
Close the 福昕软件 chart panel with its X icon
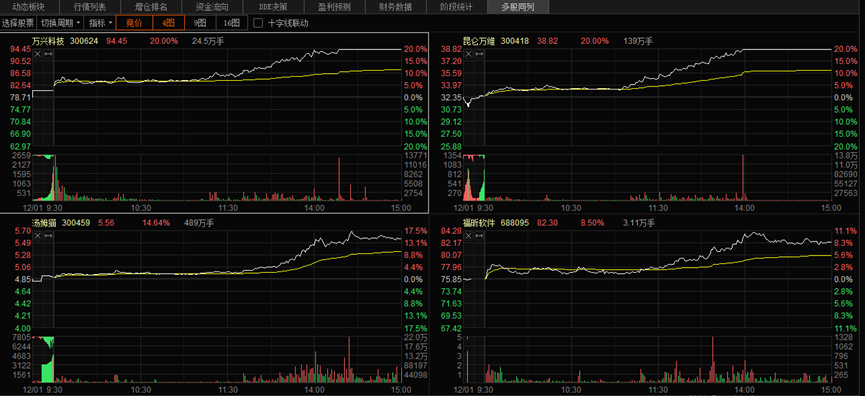click(x=468, y=236)
